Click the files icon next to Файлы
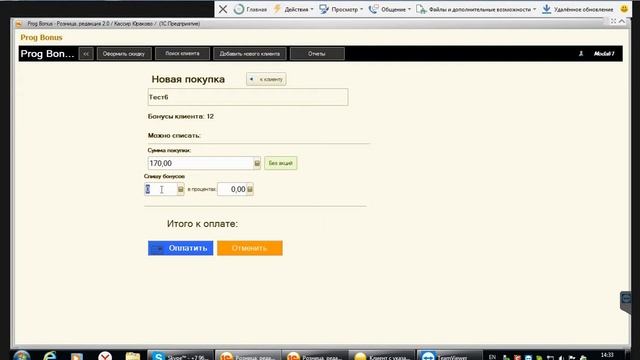The image size is (640, 360). coord(421,9)
